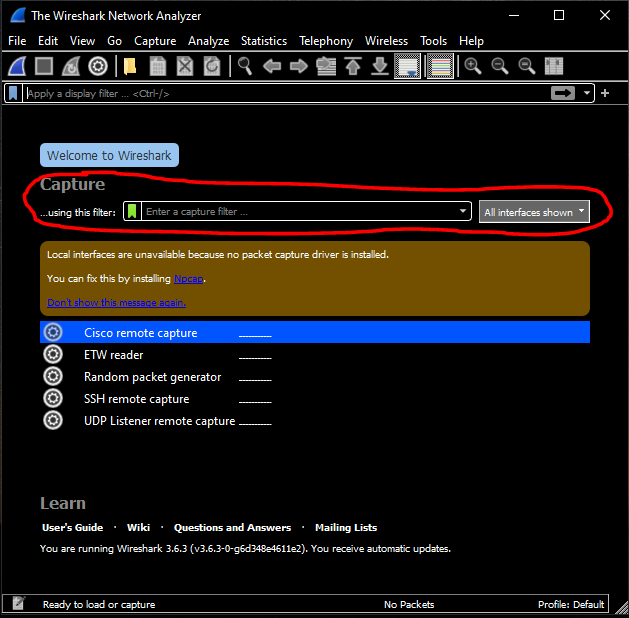The width and height of the screenshot is (629, 618).
Task: Open the Analyze menu
Action: pyautogui.click(x=208, y=41)
